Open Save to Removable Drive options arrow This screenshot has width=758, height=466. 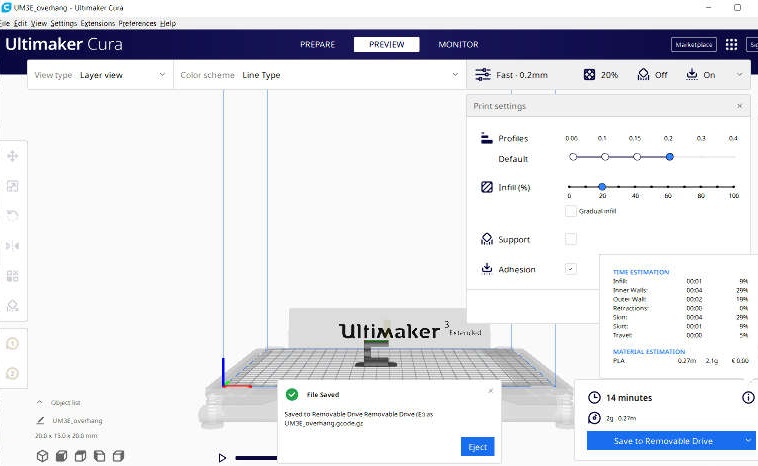[748, 440]
